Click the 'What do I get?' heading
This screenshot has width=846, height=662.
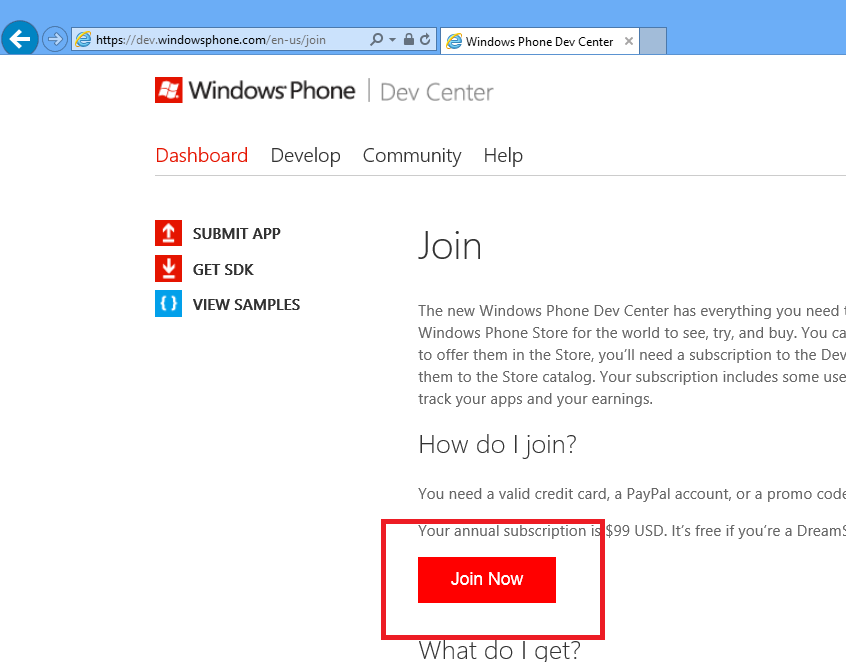[500, 650]
